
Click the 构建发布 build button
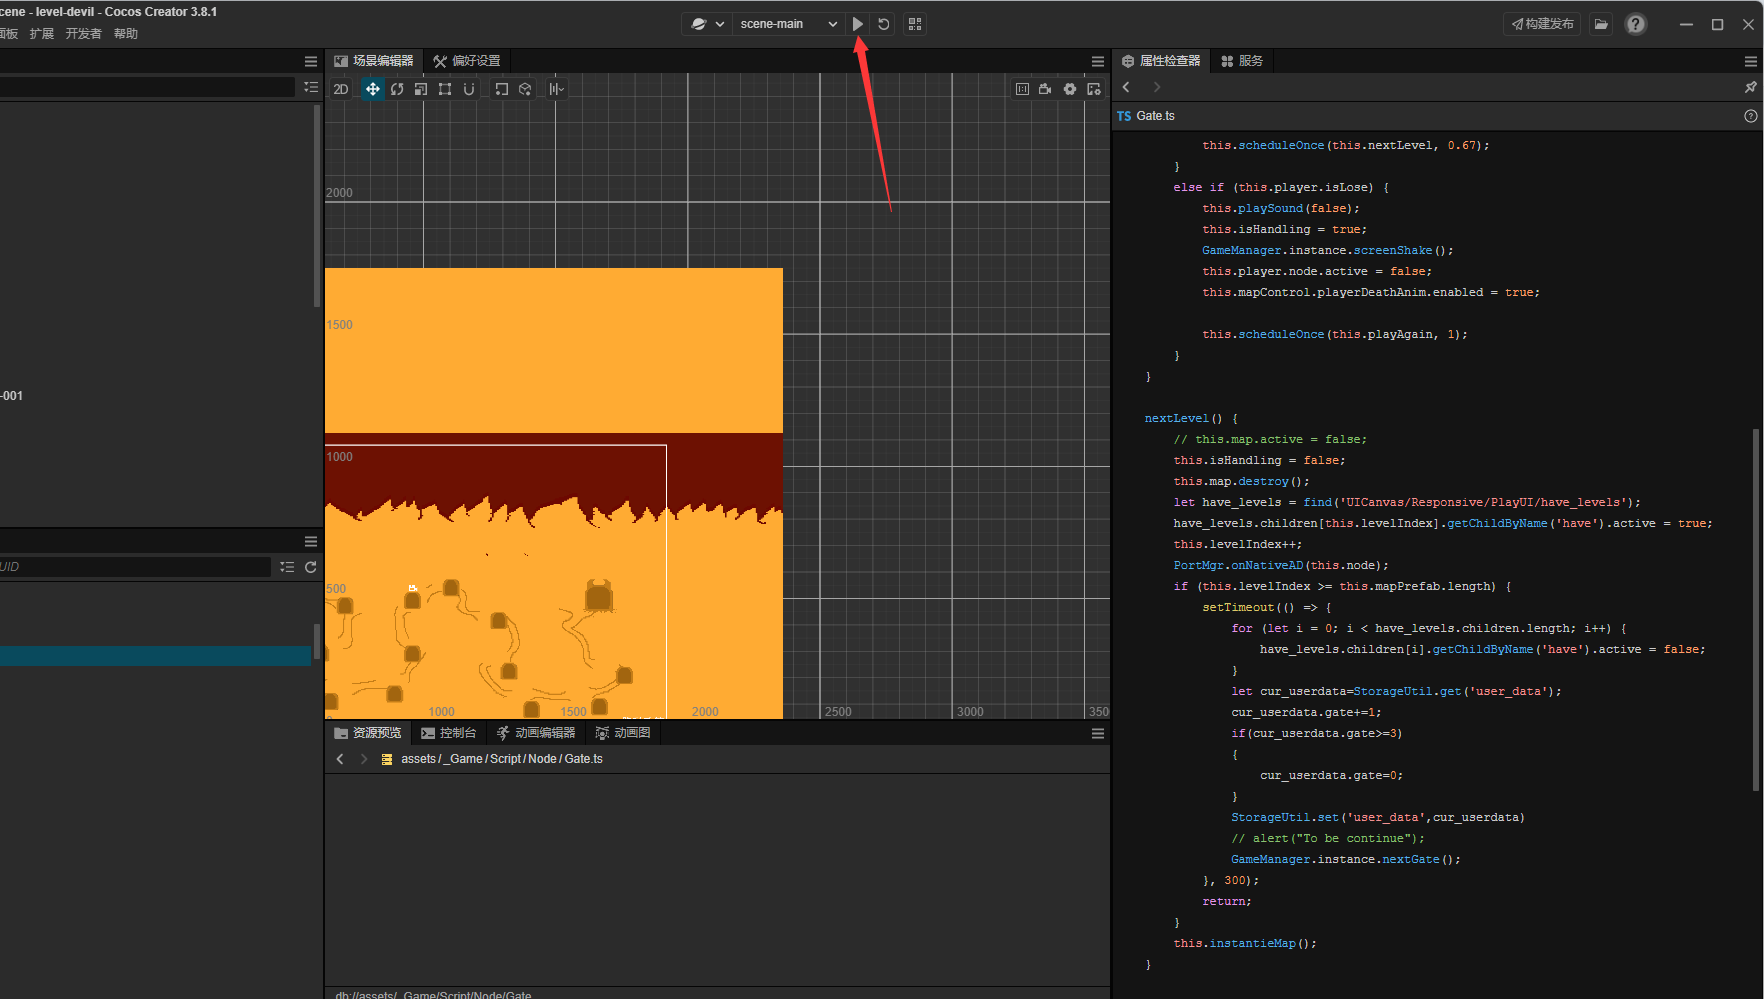tap(1542, 24)
